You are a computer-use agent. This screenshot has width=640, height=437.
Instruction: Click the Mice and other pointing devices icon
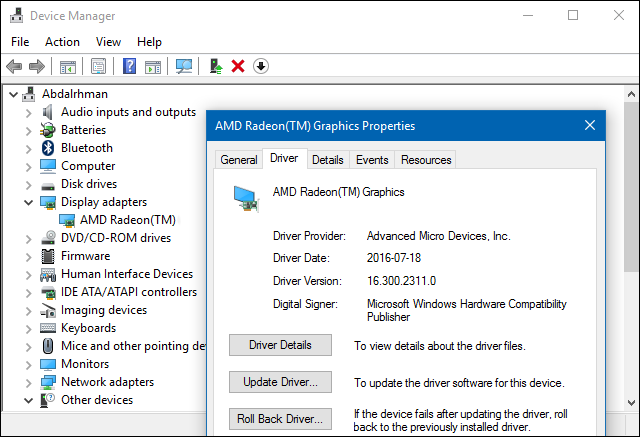click(x=48, y=346)
